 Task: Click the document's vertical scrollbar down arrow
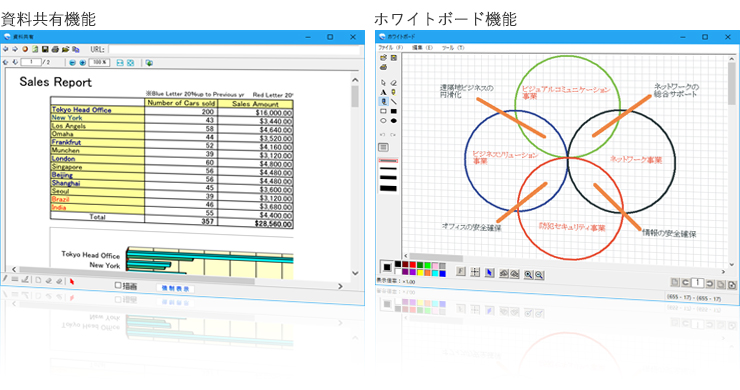click(x=355, y=273)
